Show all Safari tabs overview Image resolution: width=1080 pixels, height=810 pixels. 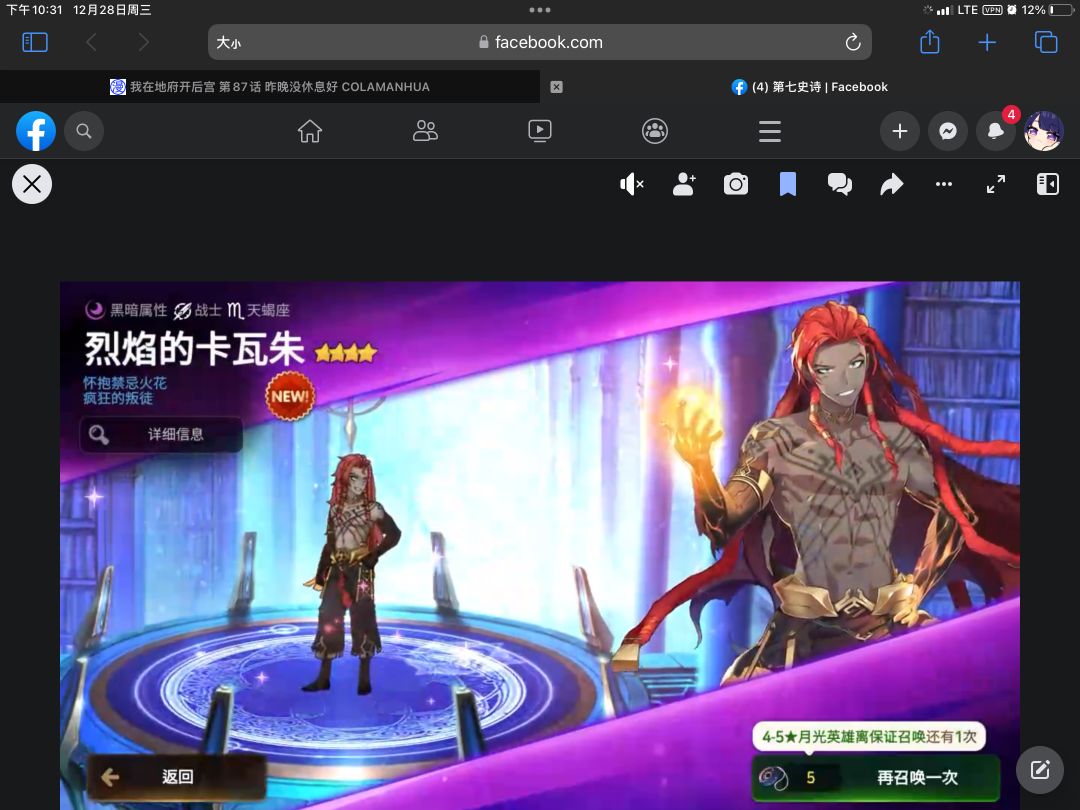pyautogui.click(x=1046, y=43)
